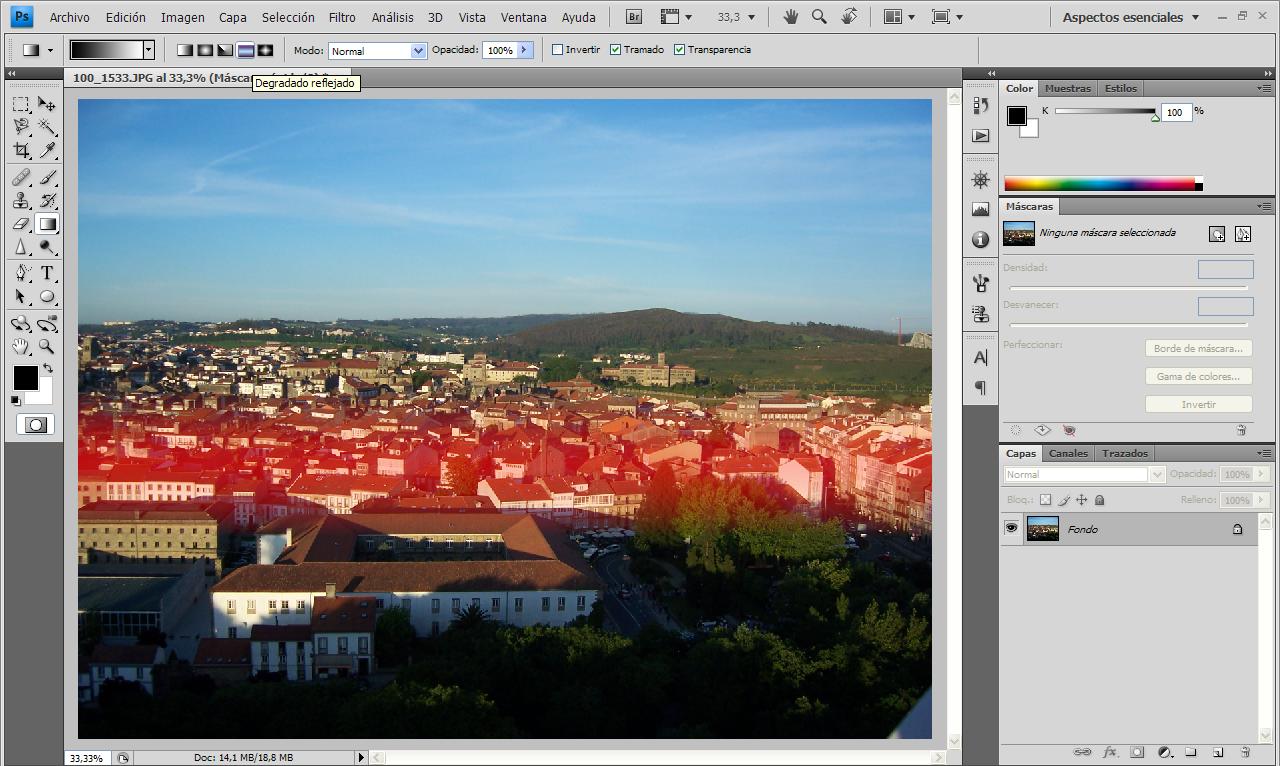This screenshot has width=1280, height=766.
Task: Switch to the Canales tab
Action: tap(1068, 453)
